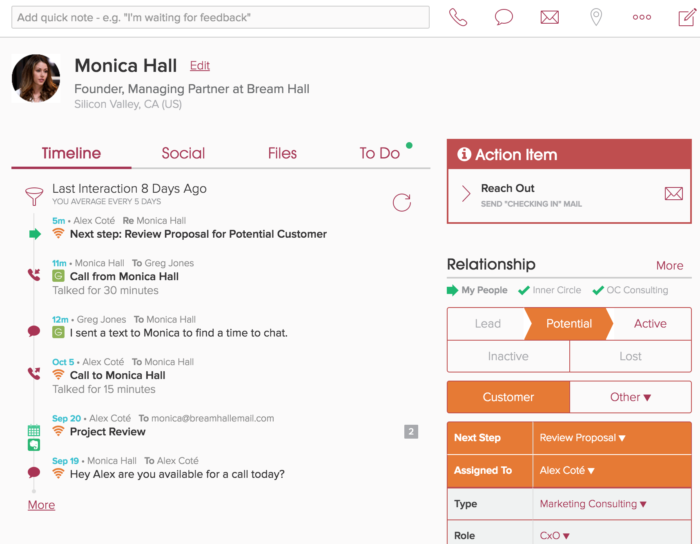The height and width of the screenshot is (544, 700).
Task: Select the Potential stage
Action: pos(569,324)
